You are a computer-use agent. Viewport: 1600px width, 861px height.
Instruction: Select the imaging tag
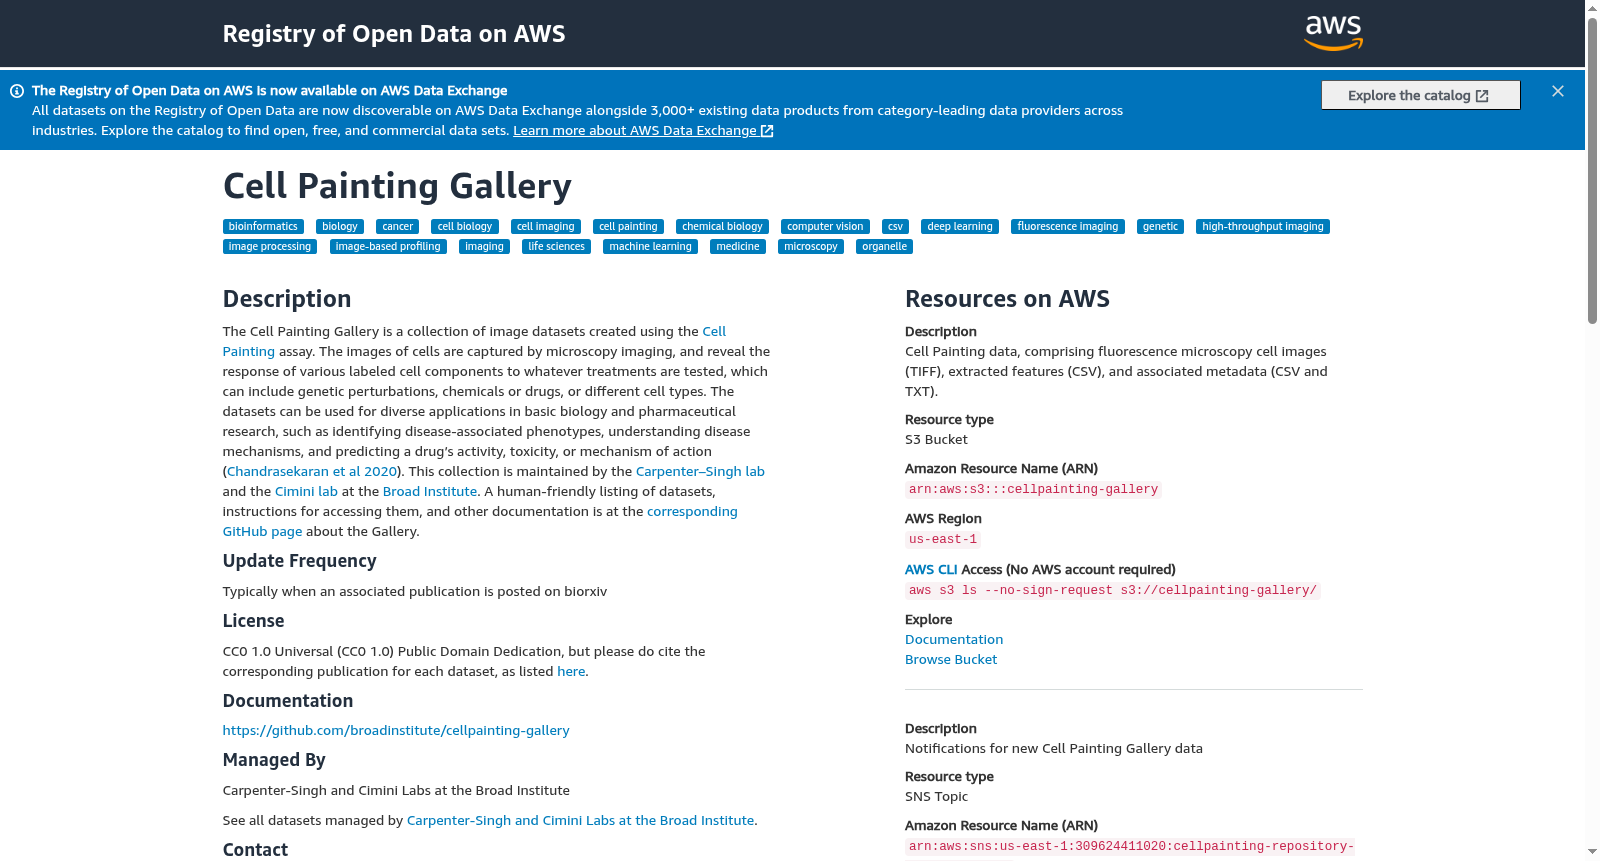[485, 247]
